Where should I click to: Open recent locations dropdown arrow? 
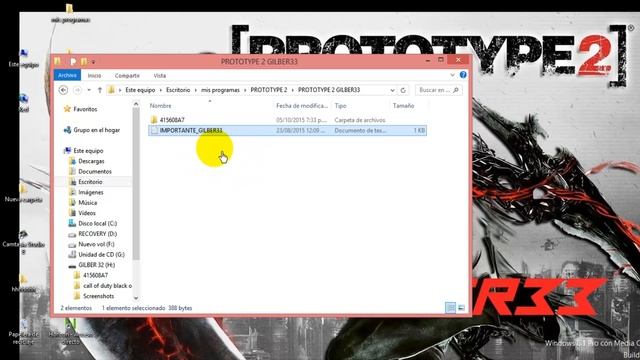point(89,90)
